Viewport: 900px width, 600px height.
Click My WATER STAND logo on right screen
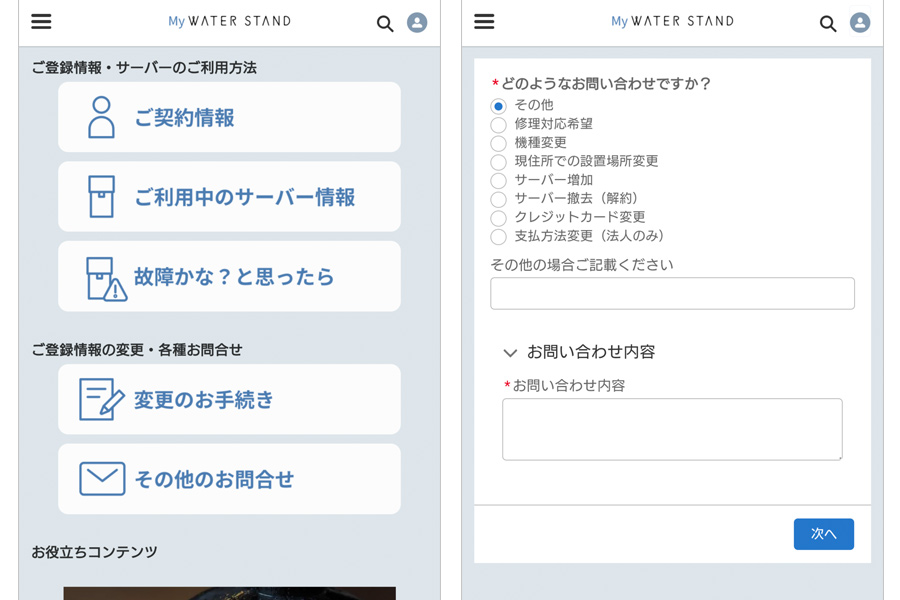pos(672,21)
